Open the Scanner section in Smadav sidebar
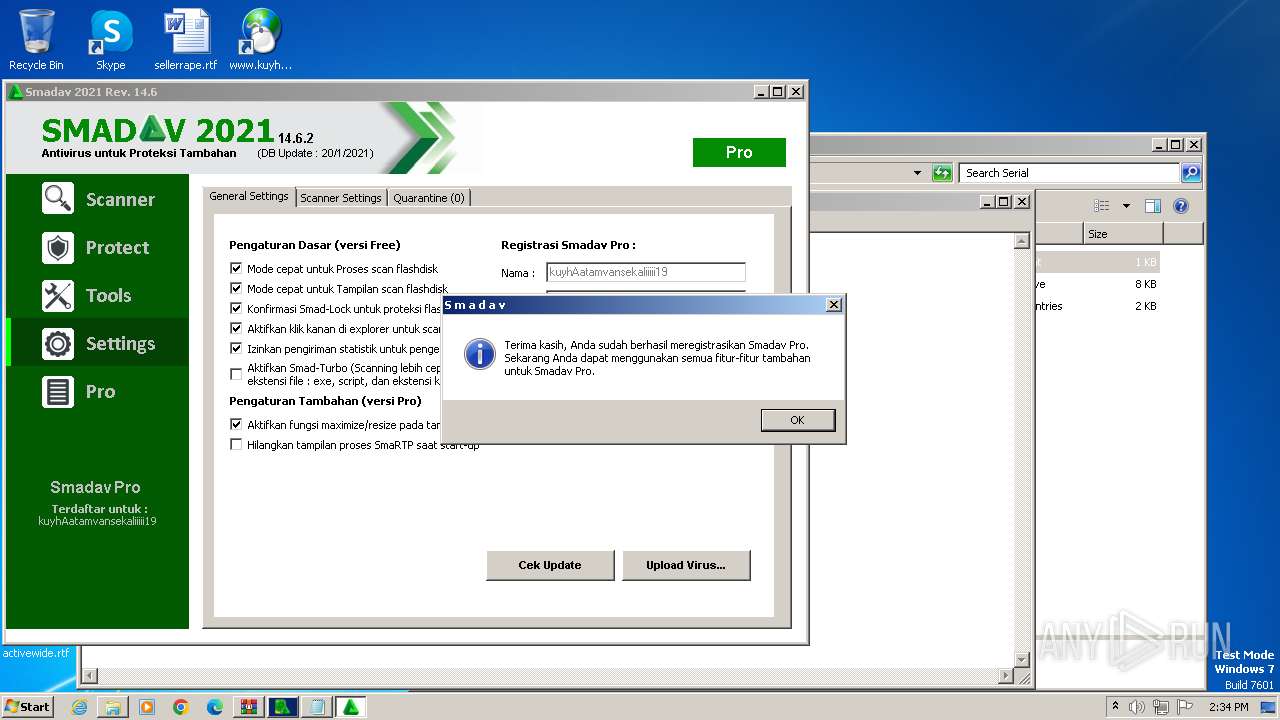This screenshot has width=1280, height=720. click(x=98, y=199)
